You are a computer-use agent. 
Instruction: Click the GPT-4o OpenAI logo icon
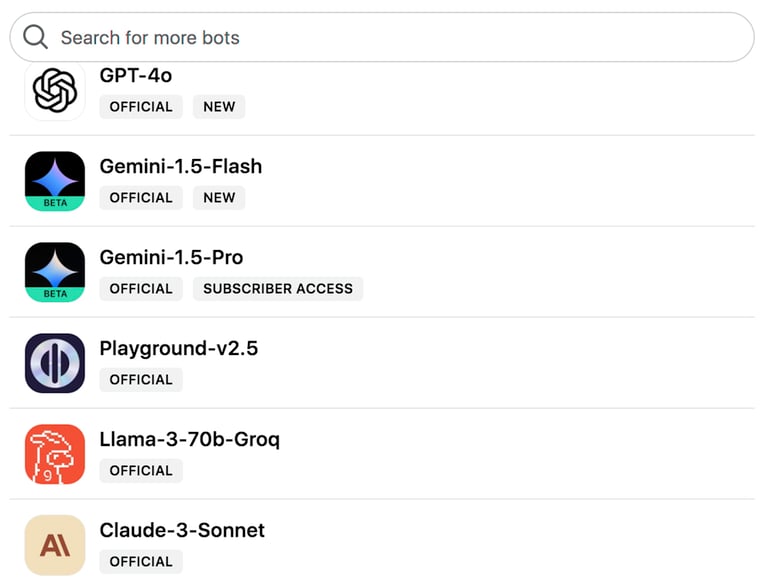point(55,92)
